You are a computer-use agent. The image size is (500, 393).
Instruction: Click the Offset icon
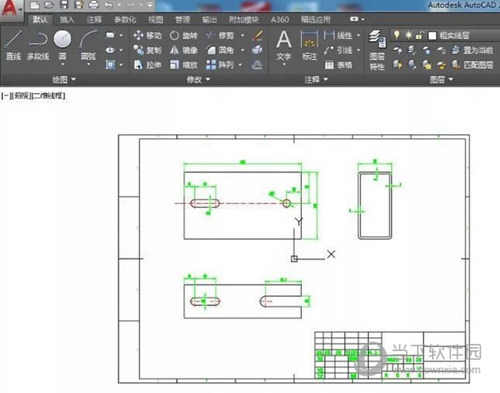(257, 65)
